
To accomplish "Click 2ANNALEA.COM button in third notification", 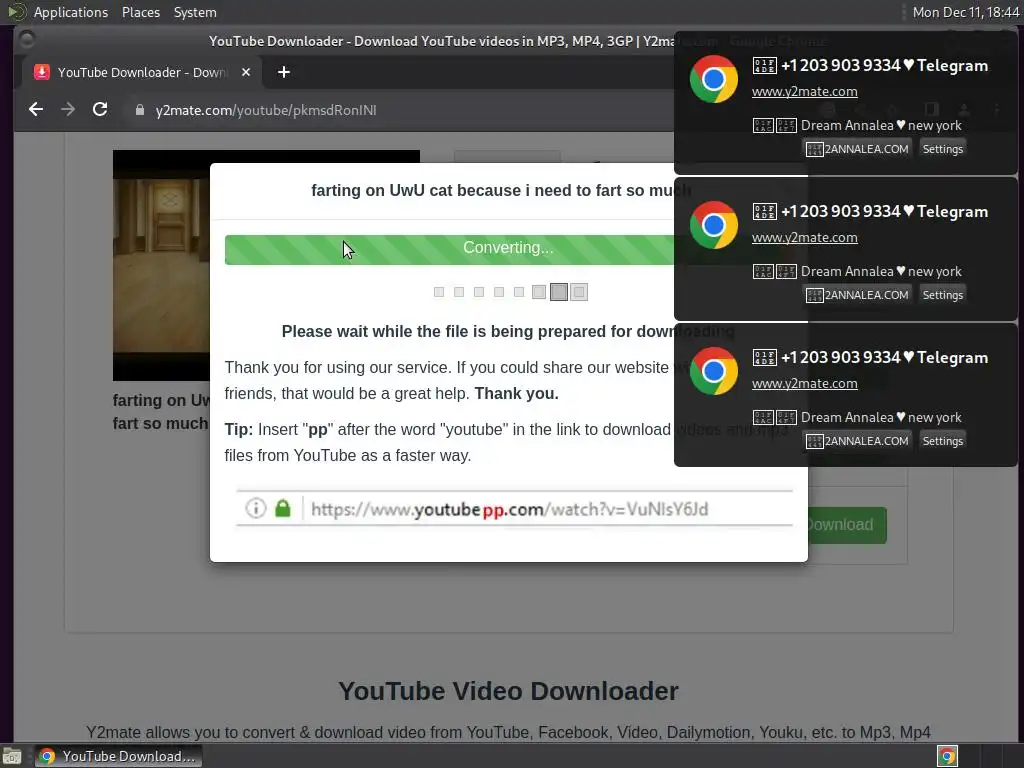I will coord(857,441).
